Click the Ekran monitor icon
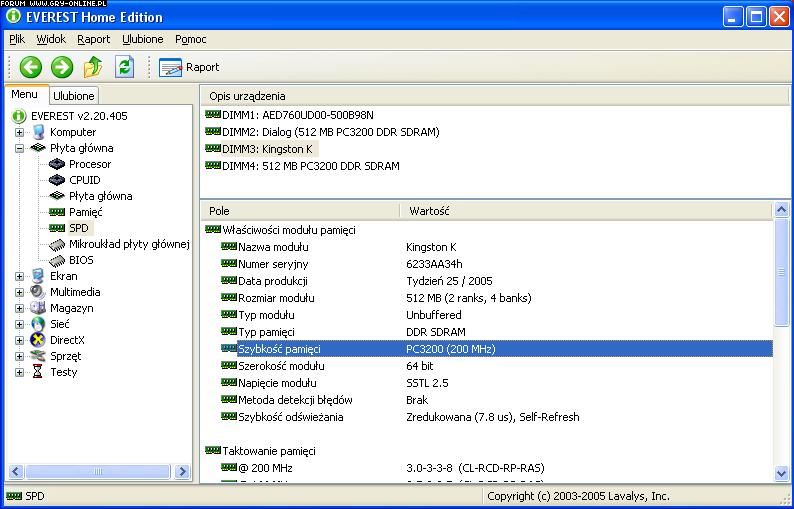 tap(38, 276)
